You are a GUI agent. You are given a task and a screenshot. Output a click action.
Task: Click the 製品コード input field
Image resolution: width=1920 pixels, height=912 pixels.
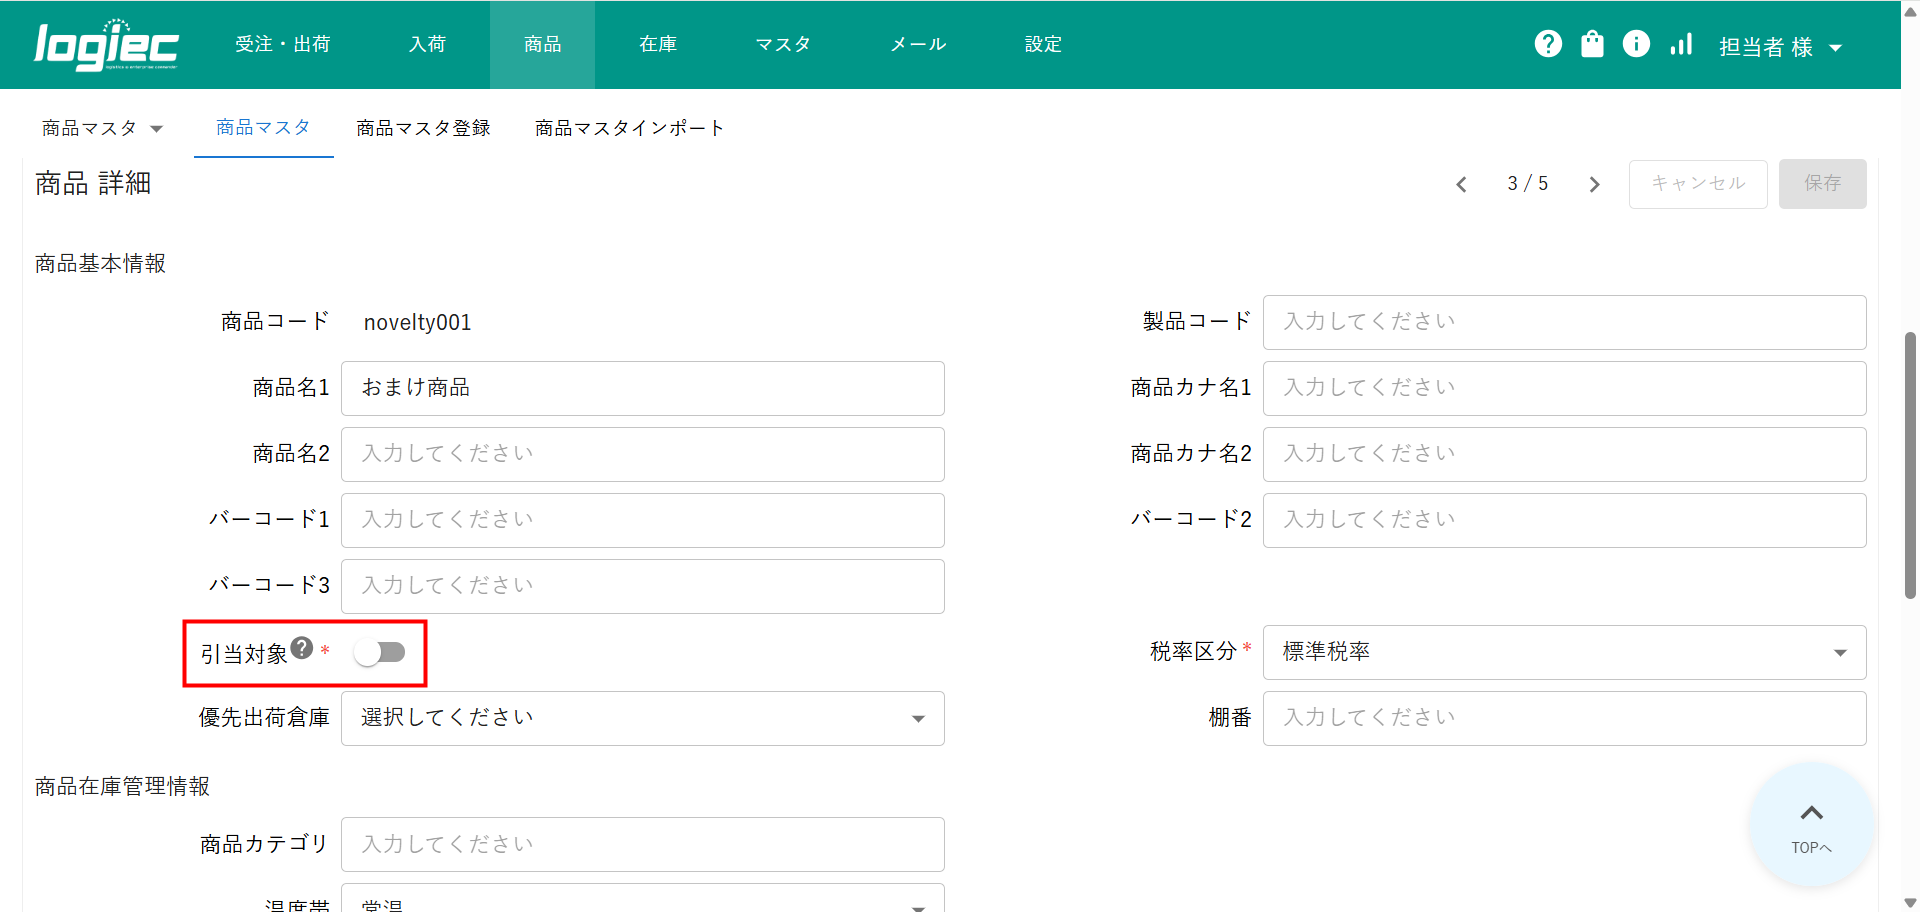(1564, 322)
